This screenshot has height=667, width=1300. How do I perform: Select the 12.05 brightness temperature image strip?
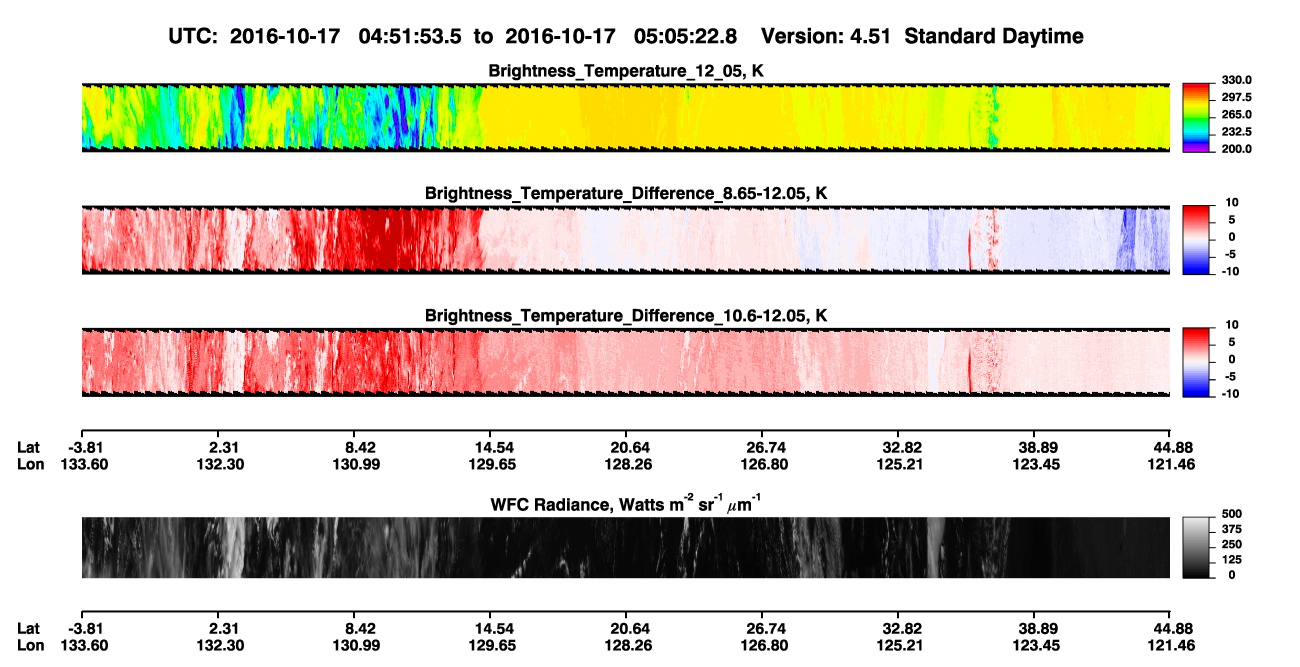point(625,117)
